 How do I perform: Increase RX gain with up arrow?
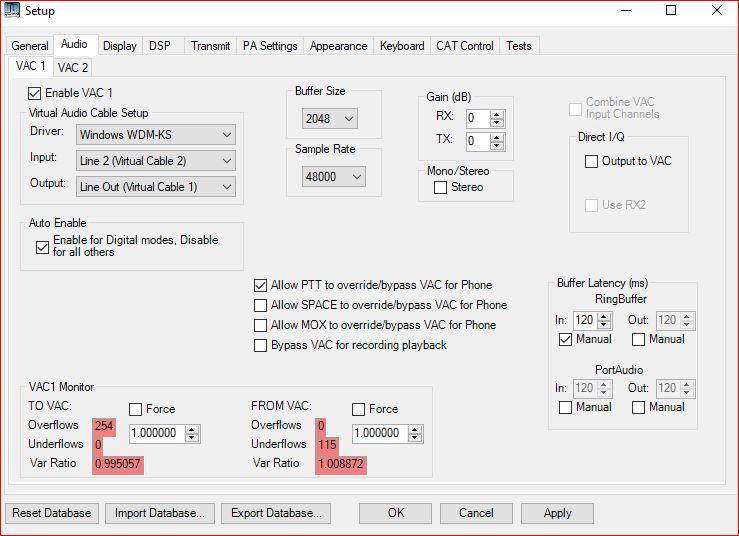498,114
